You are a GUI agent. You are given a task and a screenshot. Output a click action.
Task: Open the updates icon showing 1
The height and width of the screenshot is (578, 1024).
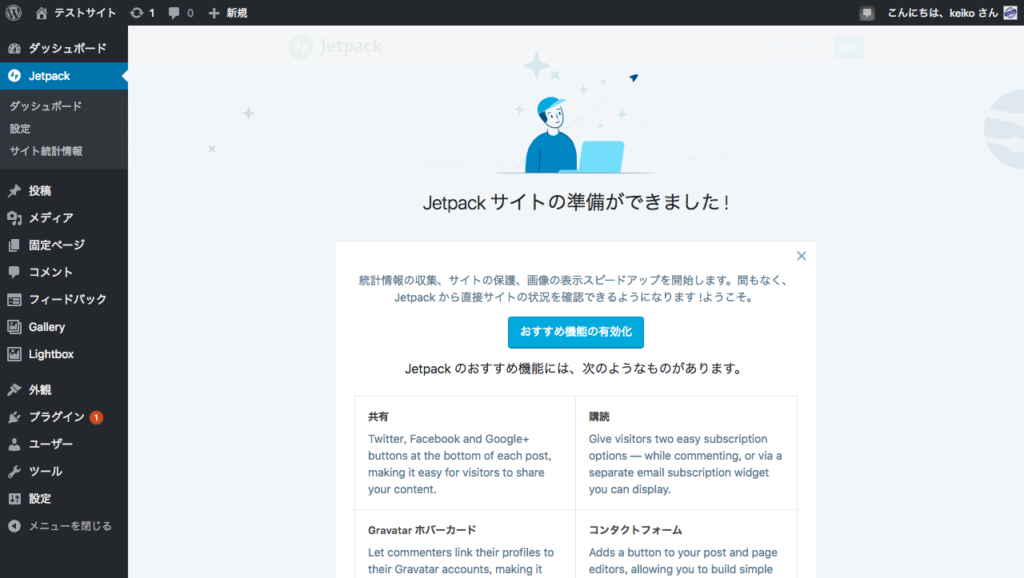tap(136, 12)
